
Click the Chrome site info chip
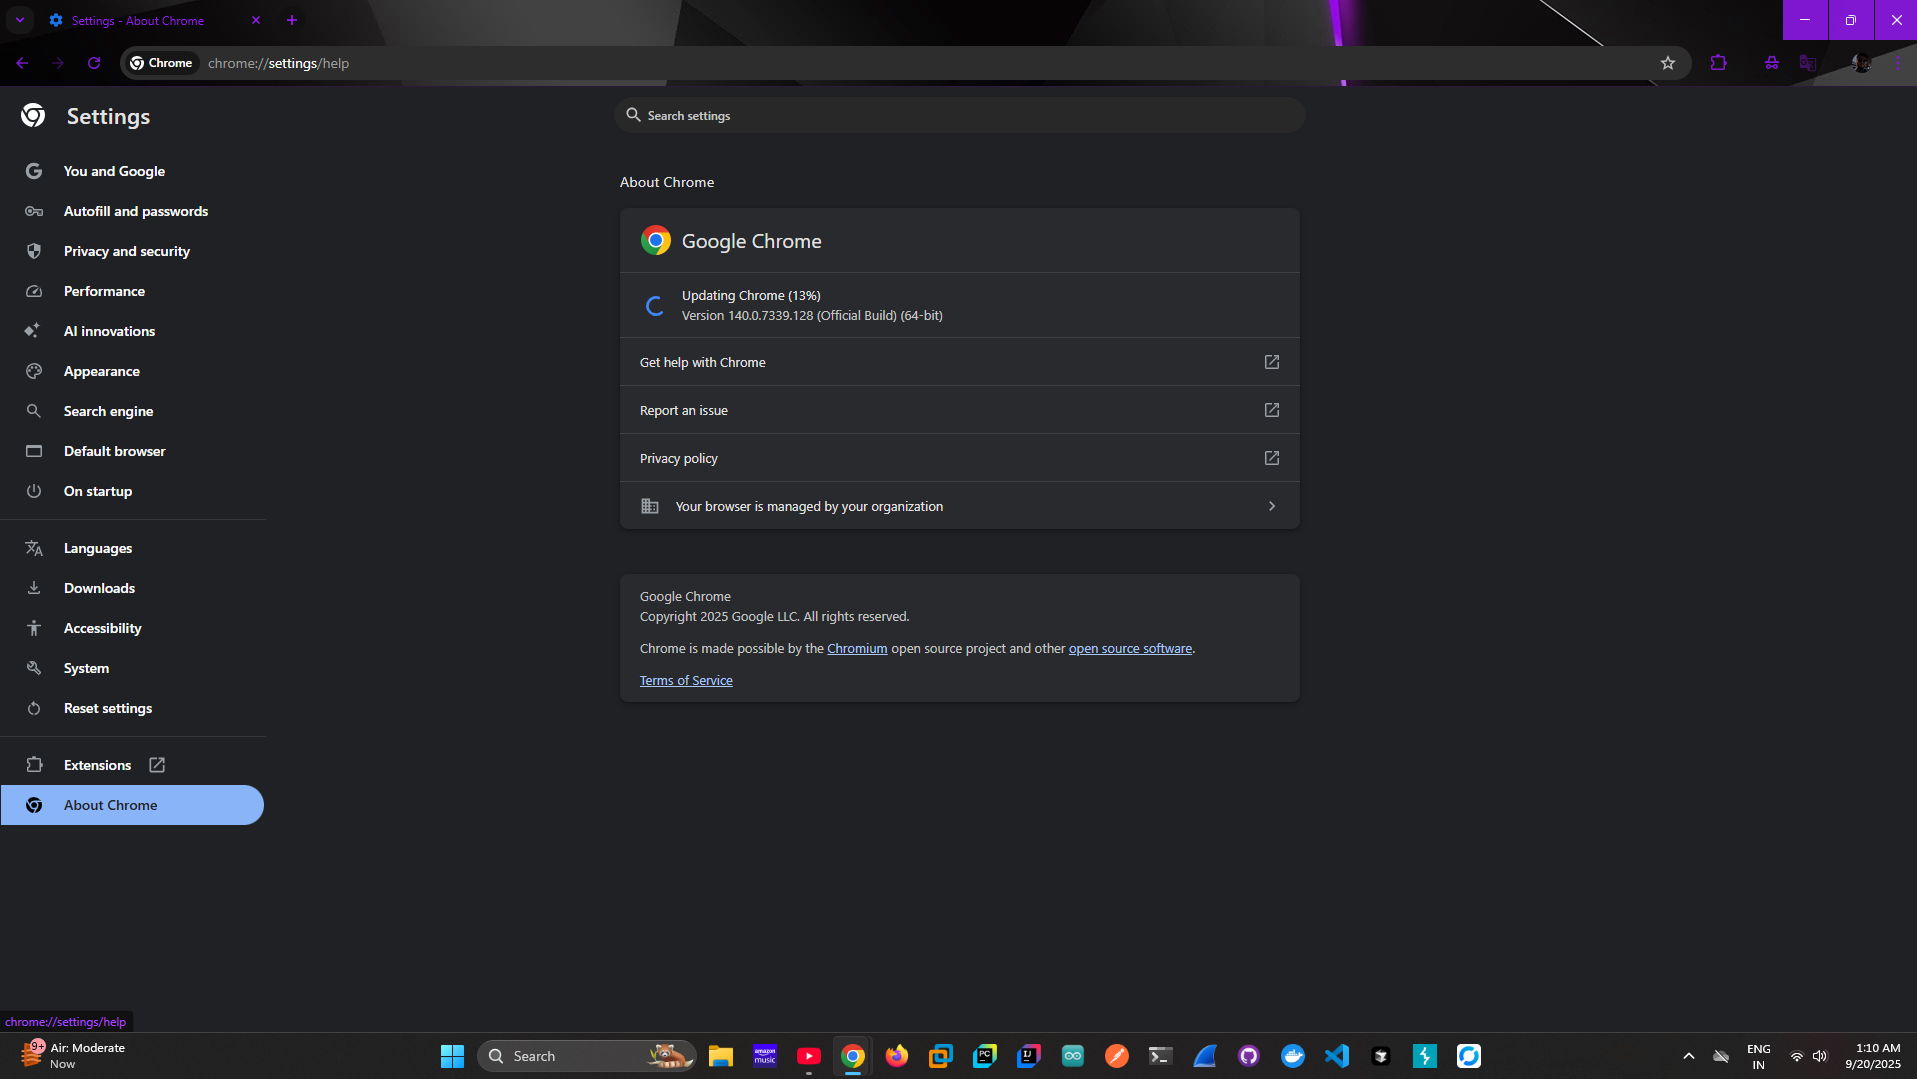[x=161, y=63]
